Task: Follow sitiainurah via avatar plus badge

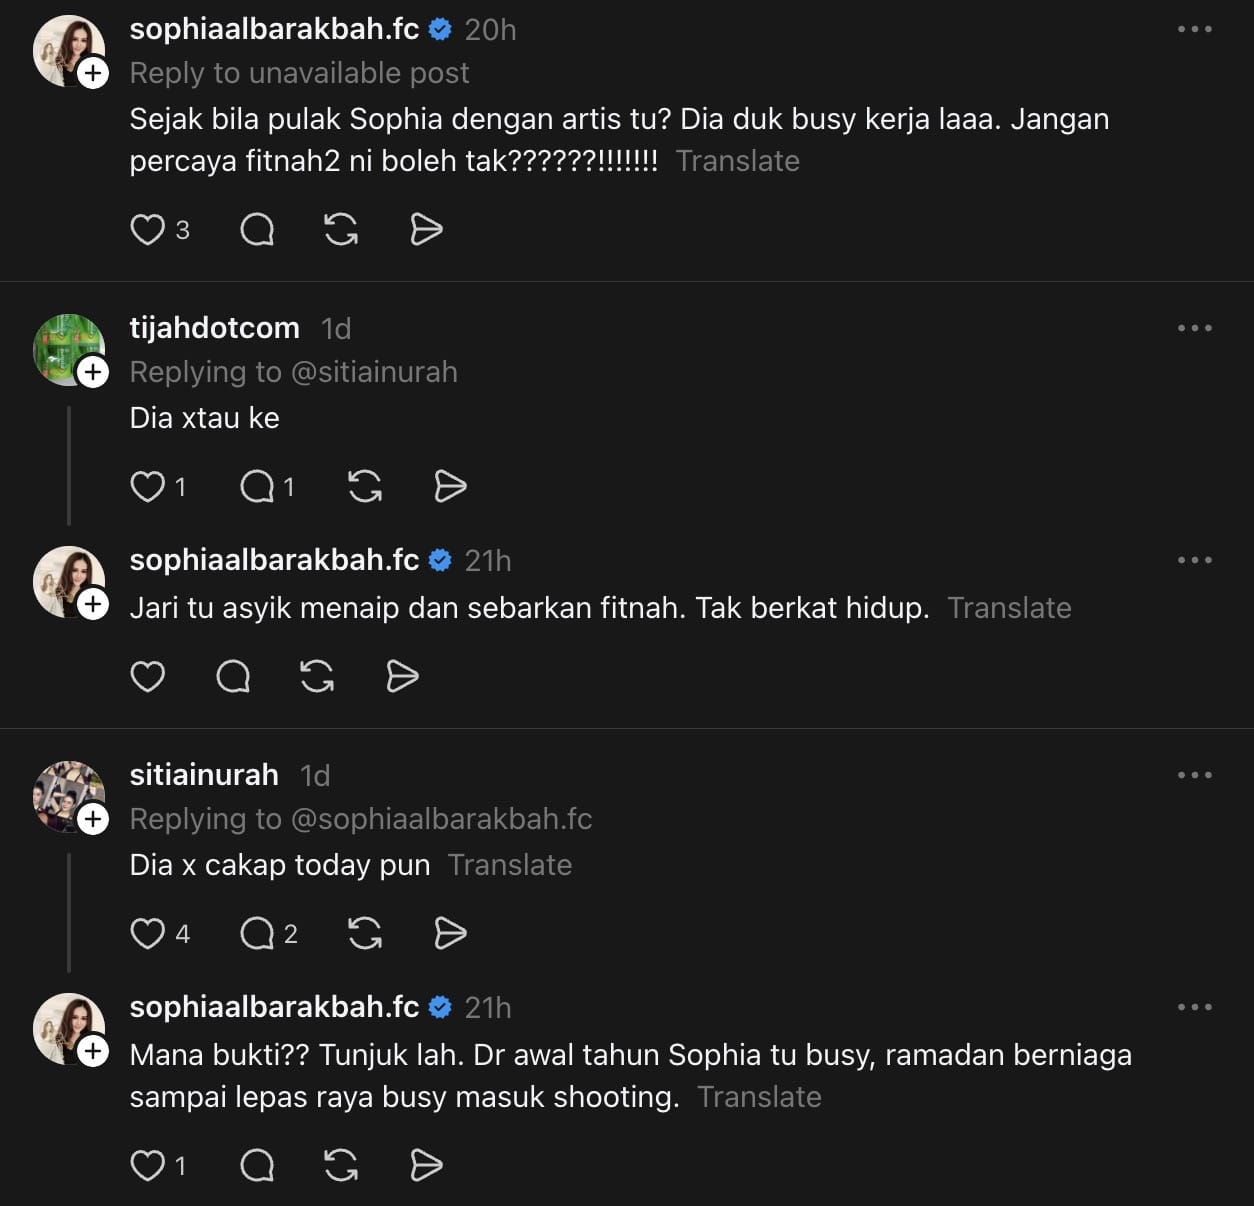Action: [93, 820]
